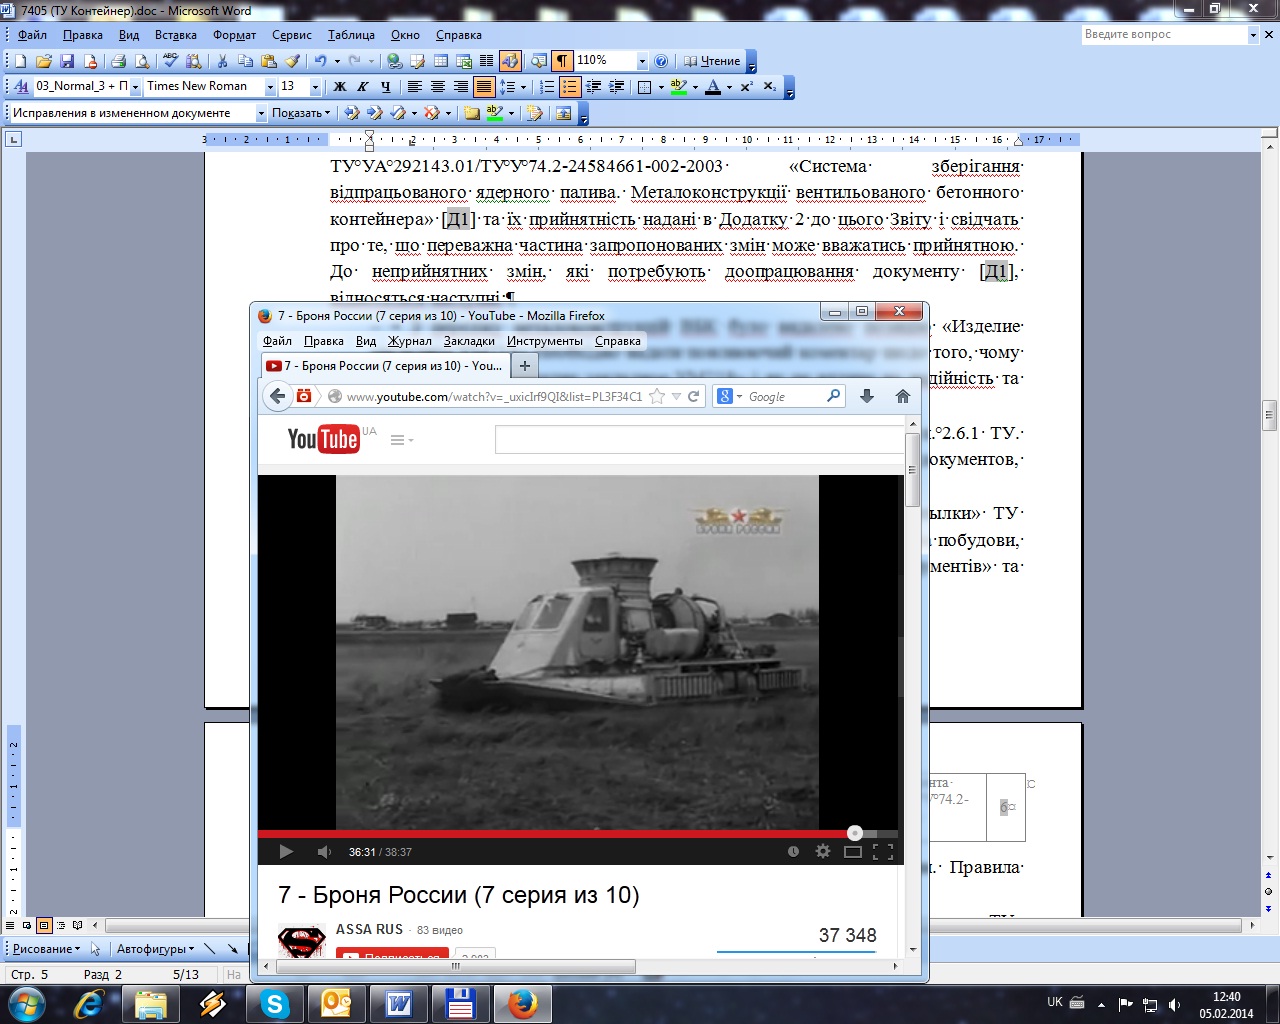Toggle underline formatting Ч
This screenshot has height=1024, width=1280.
[x=386, y=87]
